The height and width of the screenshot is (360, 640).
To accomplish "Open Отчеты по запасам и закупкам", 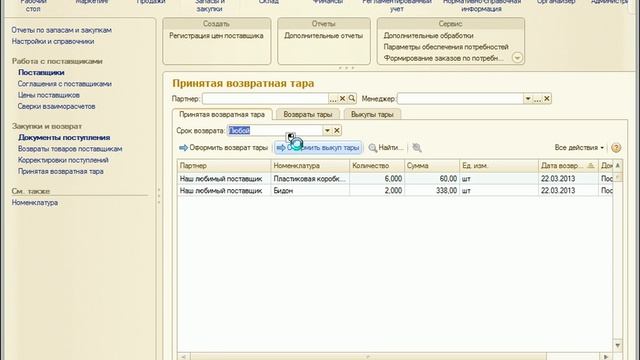I will pyautogui.click(x=62, y=30).
